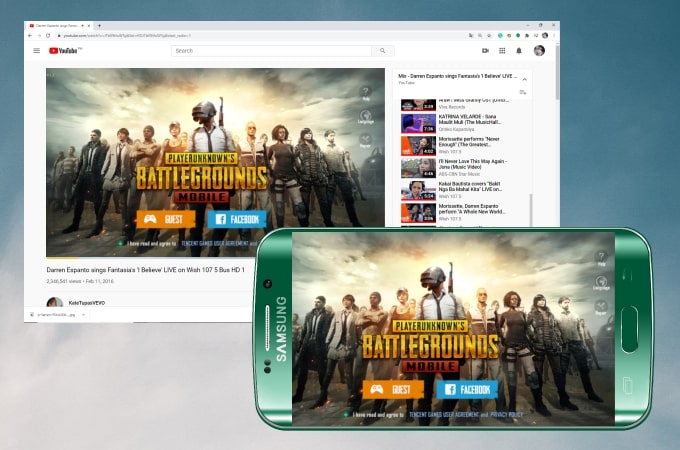Open a new browser tab
Viewport: 680px width, 450px height.
pyautogui.click(x=99, y=26)
